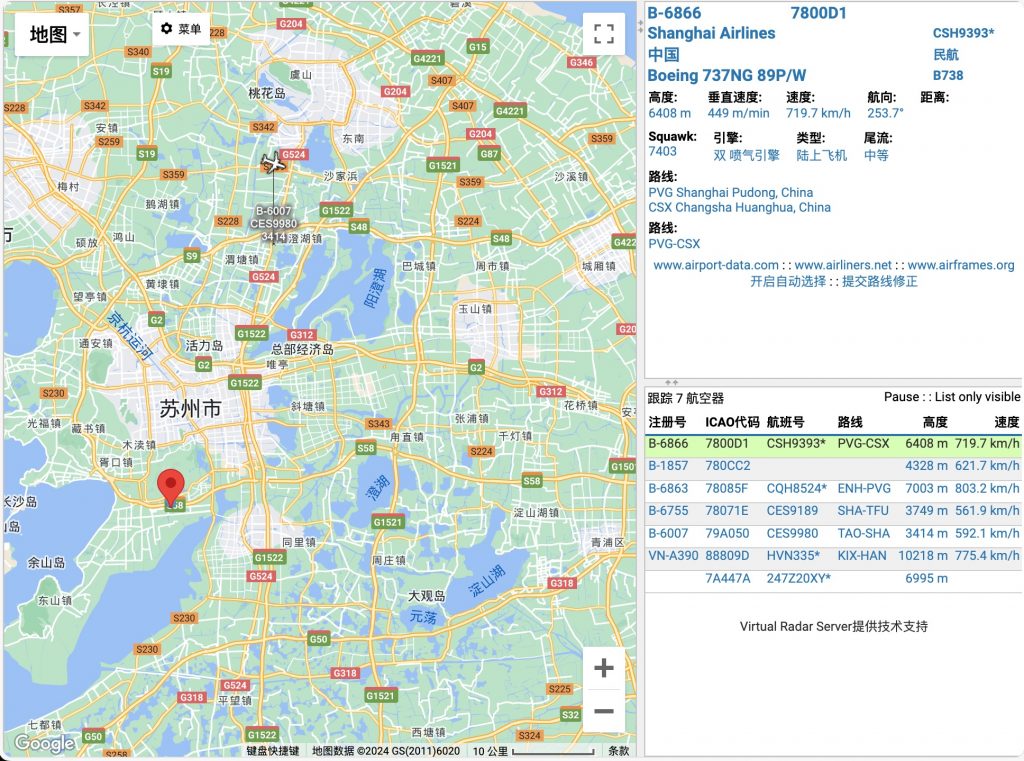
Task: Click 提交路线修正 link
Action: 879,282
